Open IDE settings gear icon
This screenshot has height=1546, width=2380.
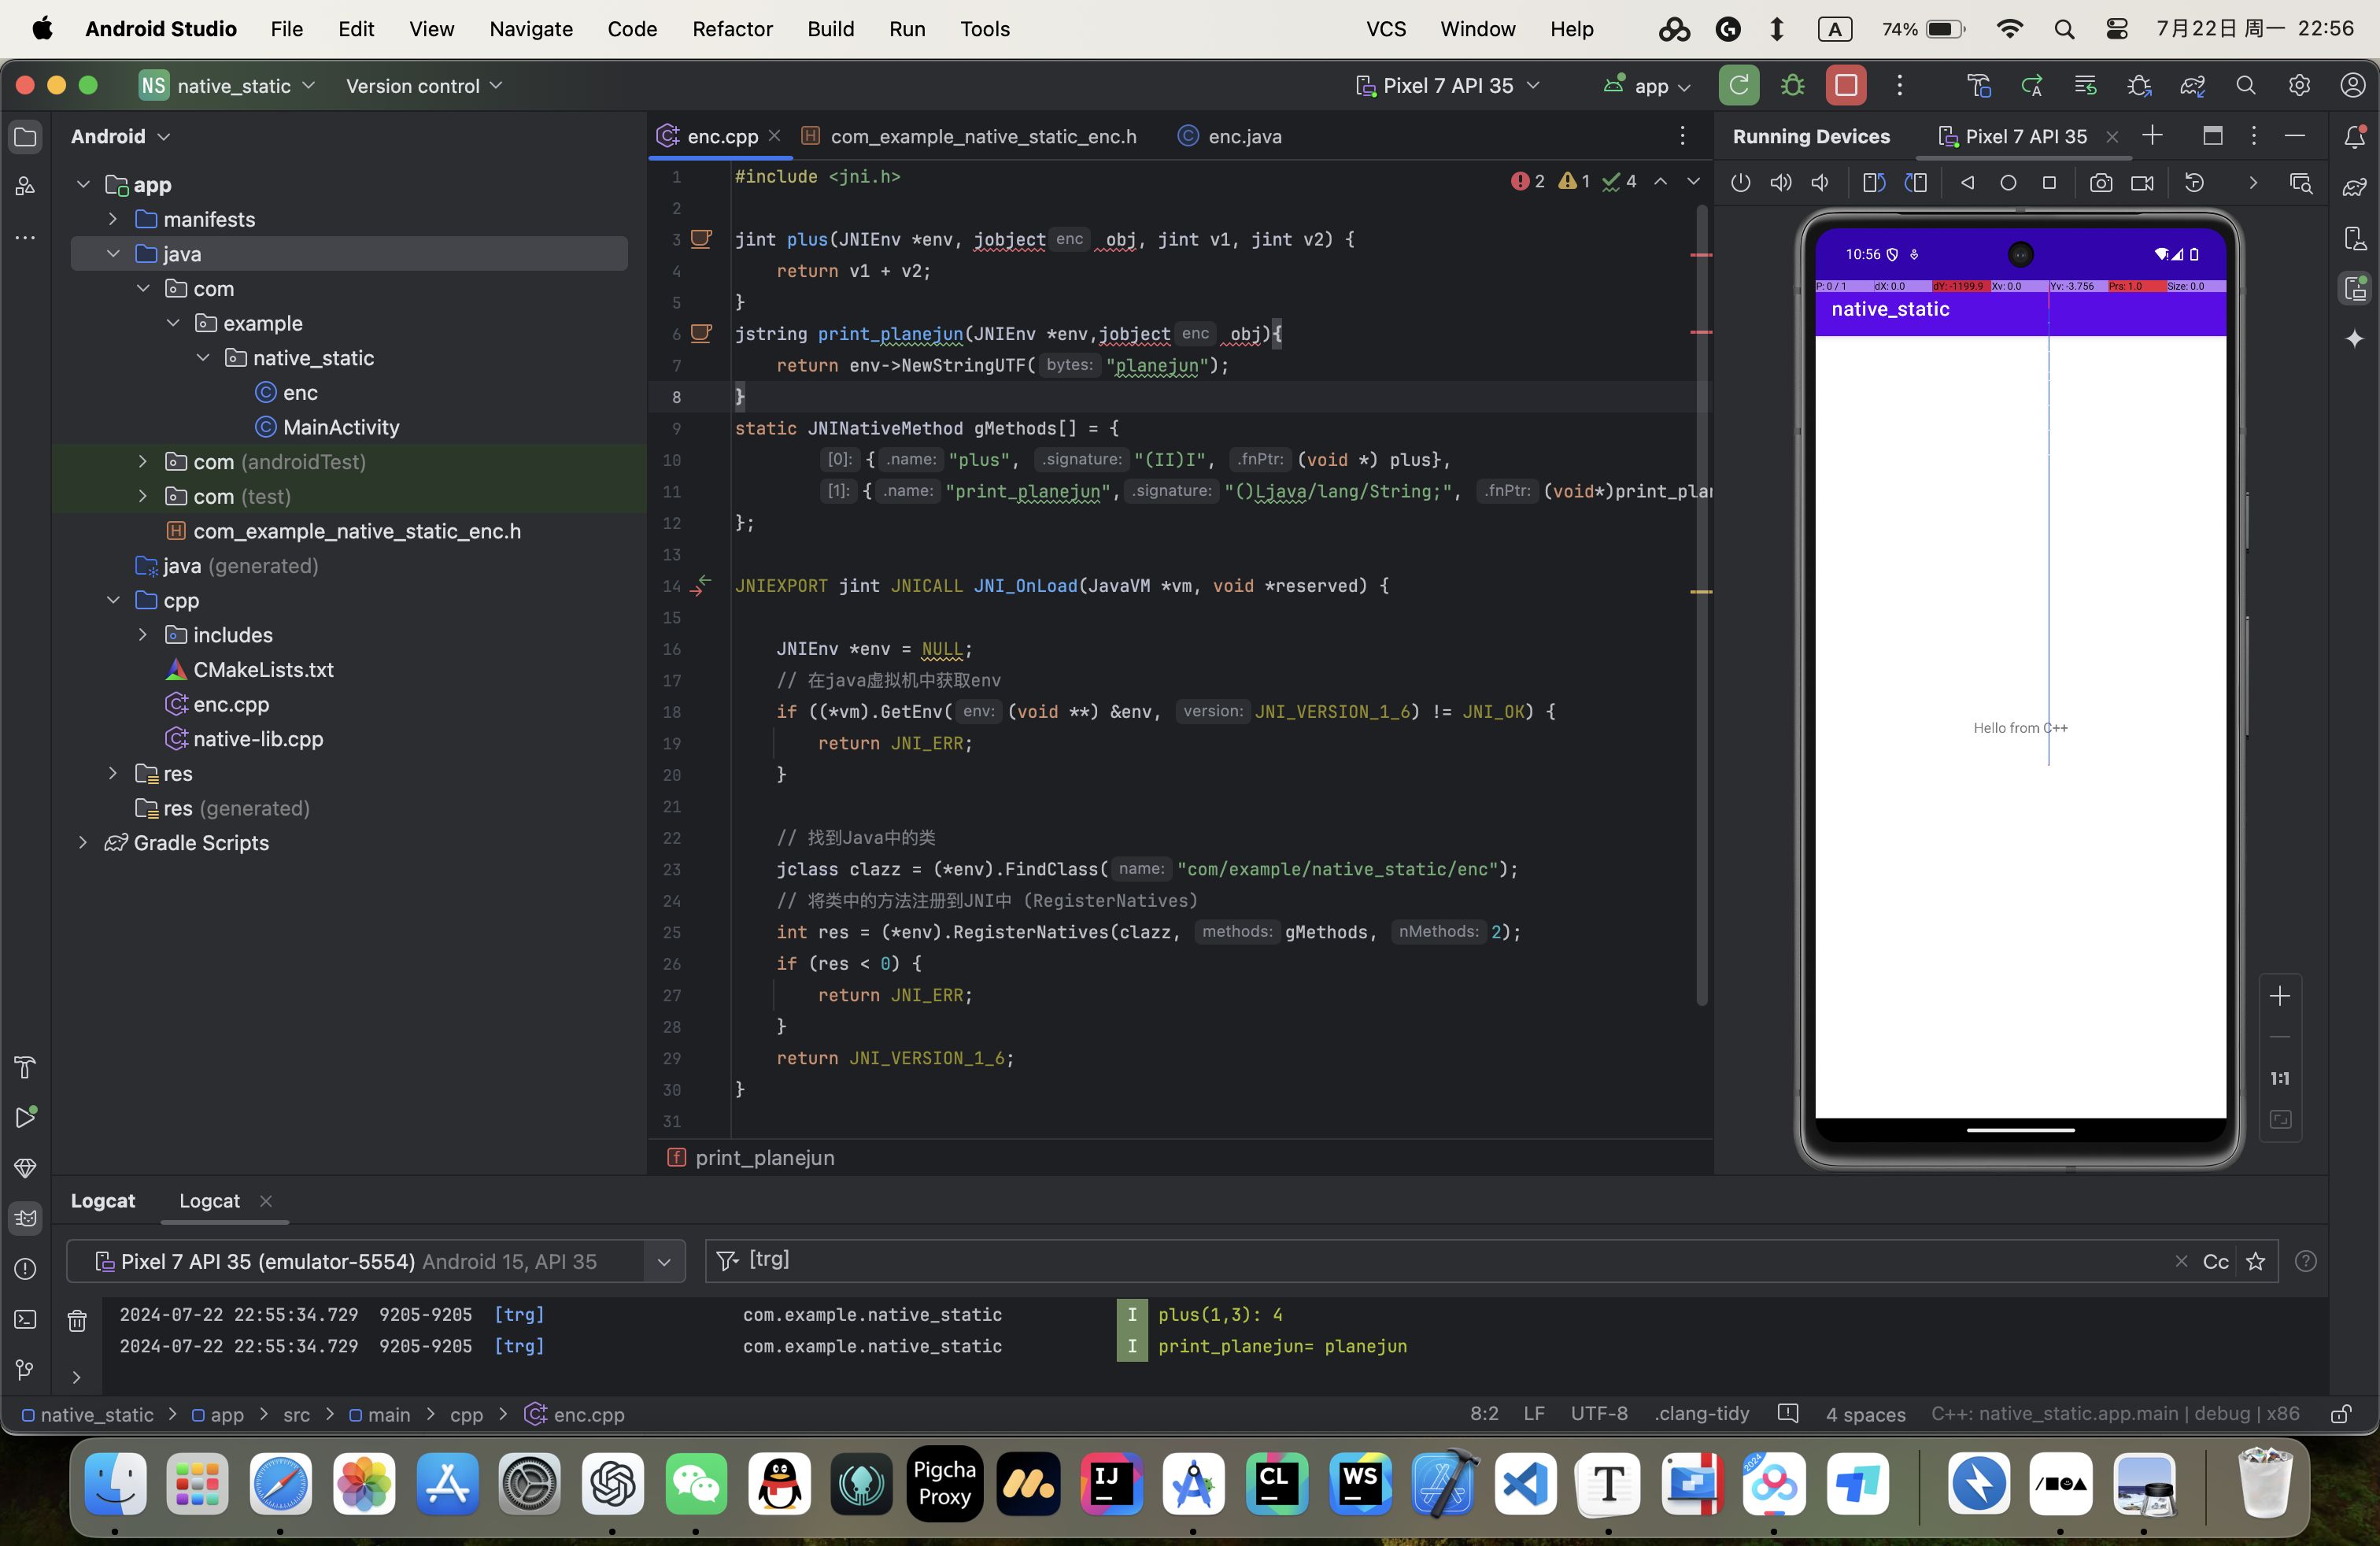pyautogui.click(x=2299, y=86)
